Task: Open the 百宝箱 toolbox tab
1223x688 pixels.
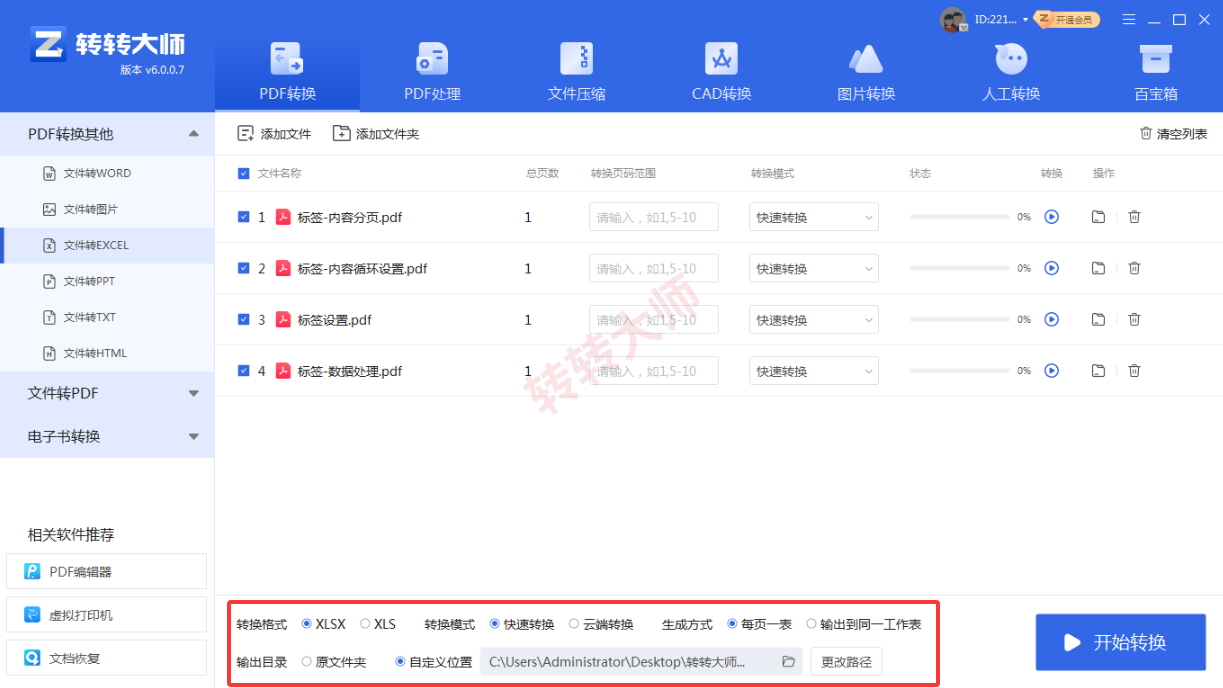Action: (1156, 71)
